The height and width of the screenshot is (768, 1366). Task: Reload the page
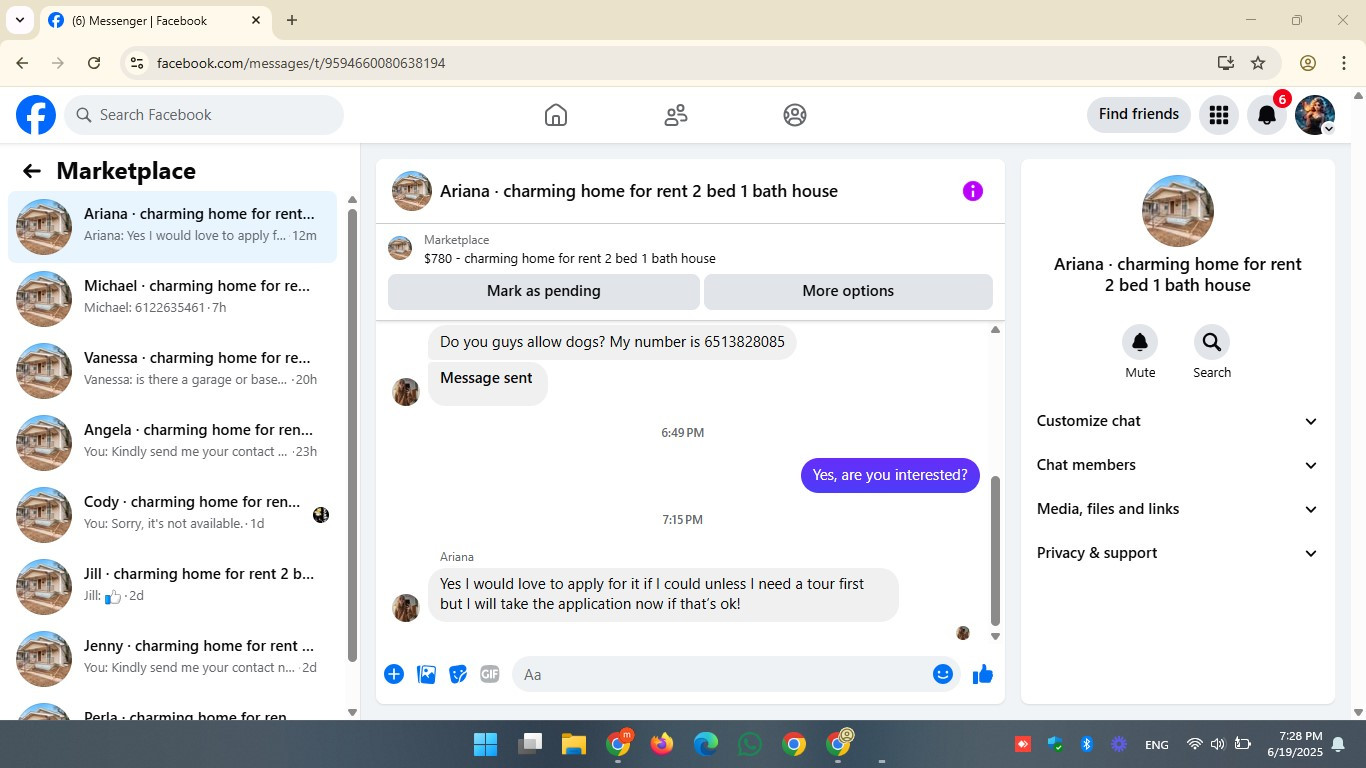pos(94,63)
